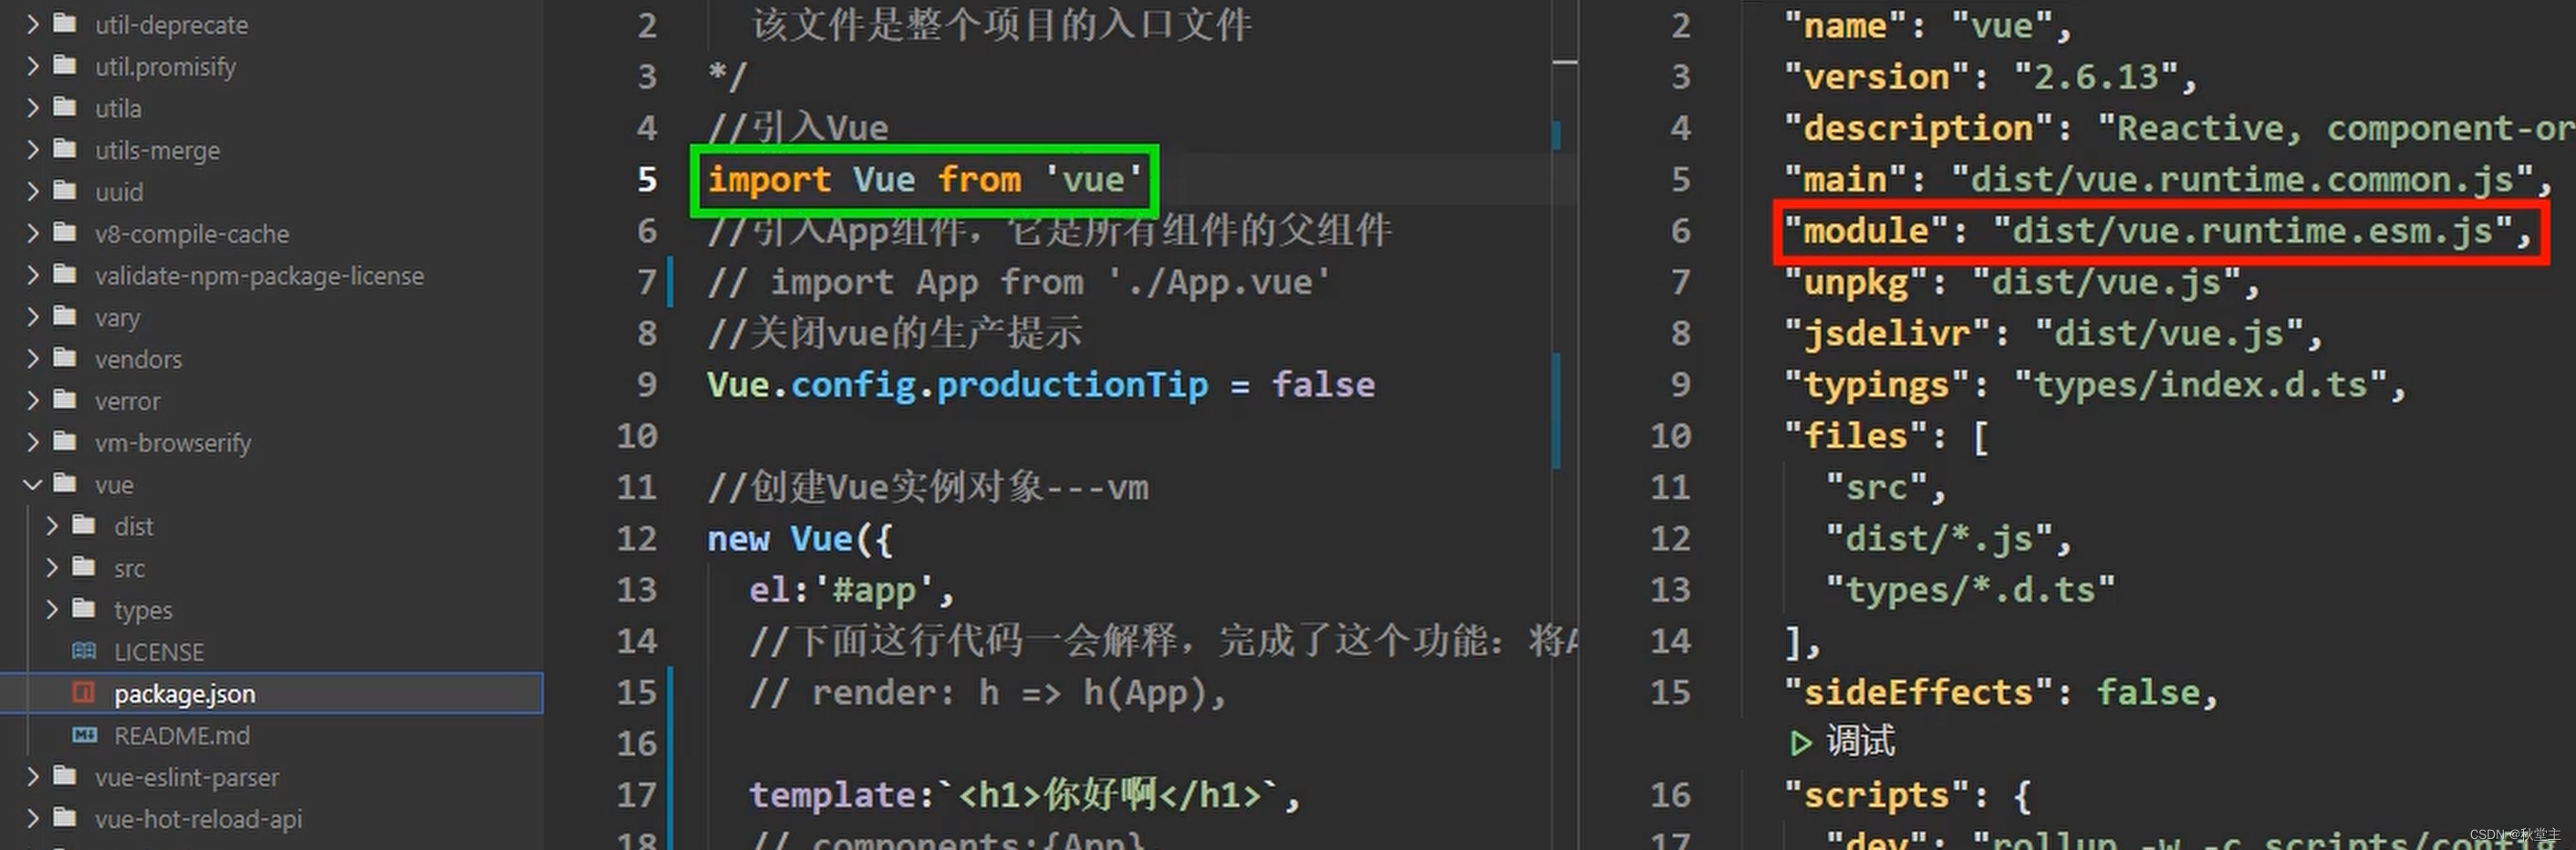Click the vue-hot-reload-api folder icon
The height and width of the screenshot is (850, 2576).
coord(66,817)
